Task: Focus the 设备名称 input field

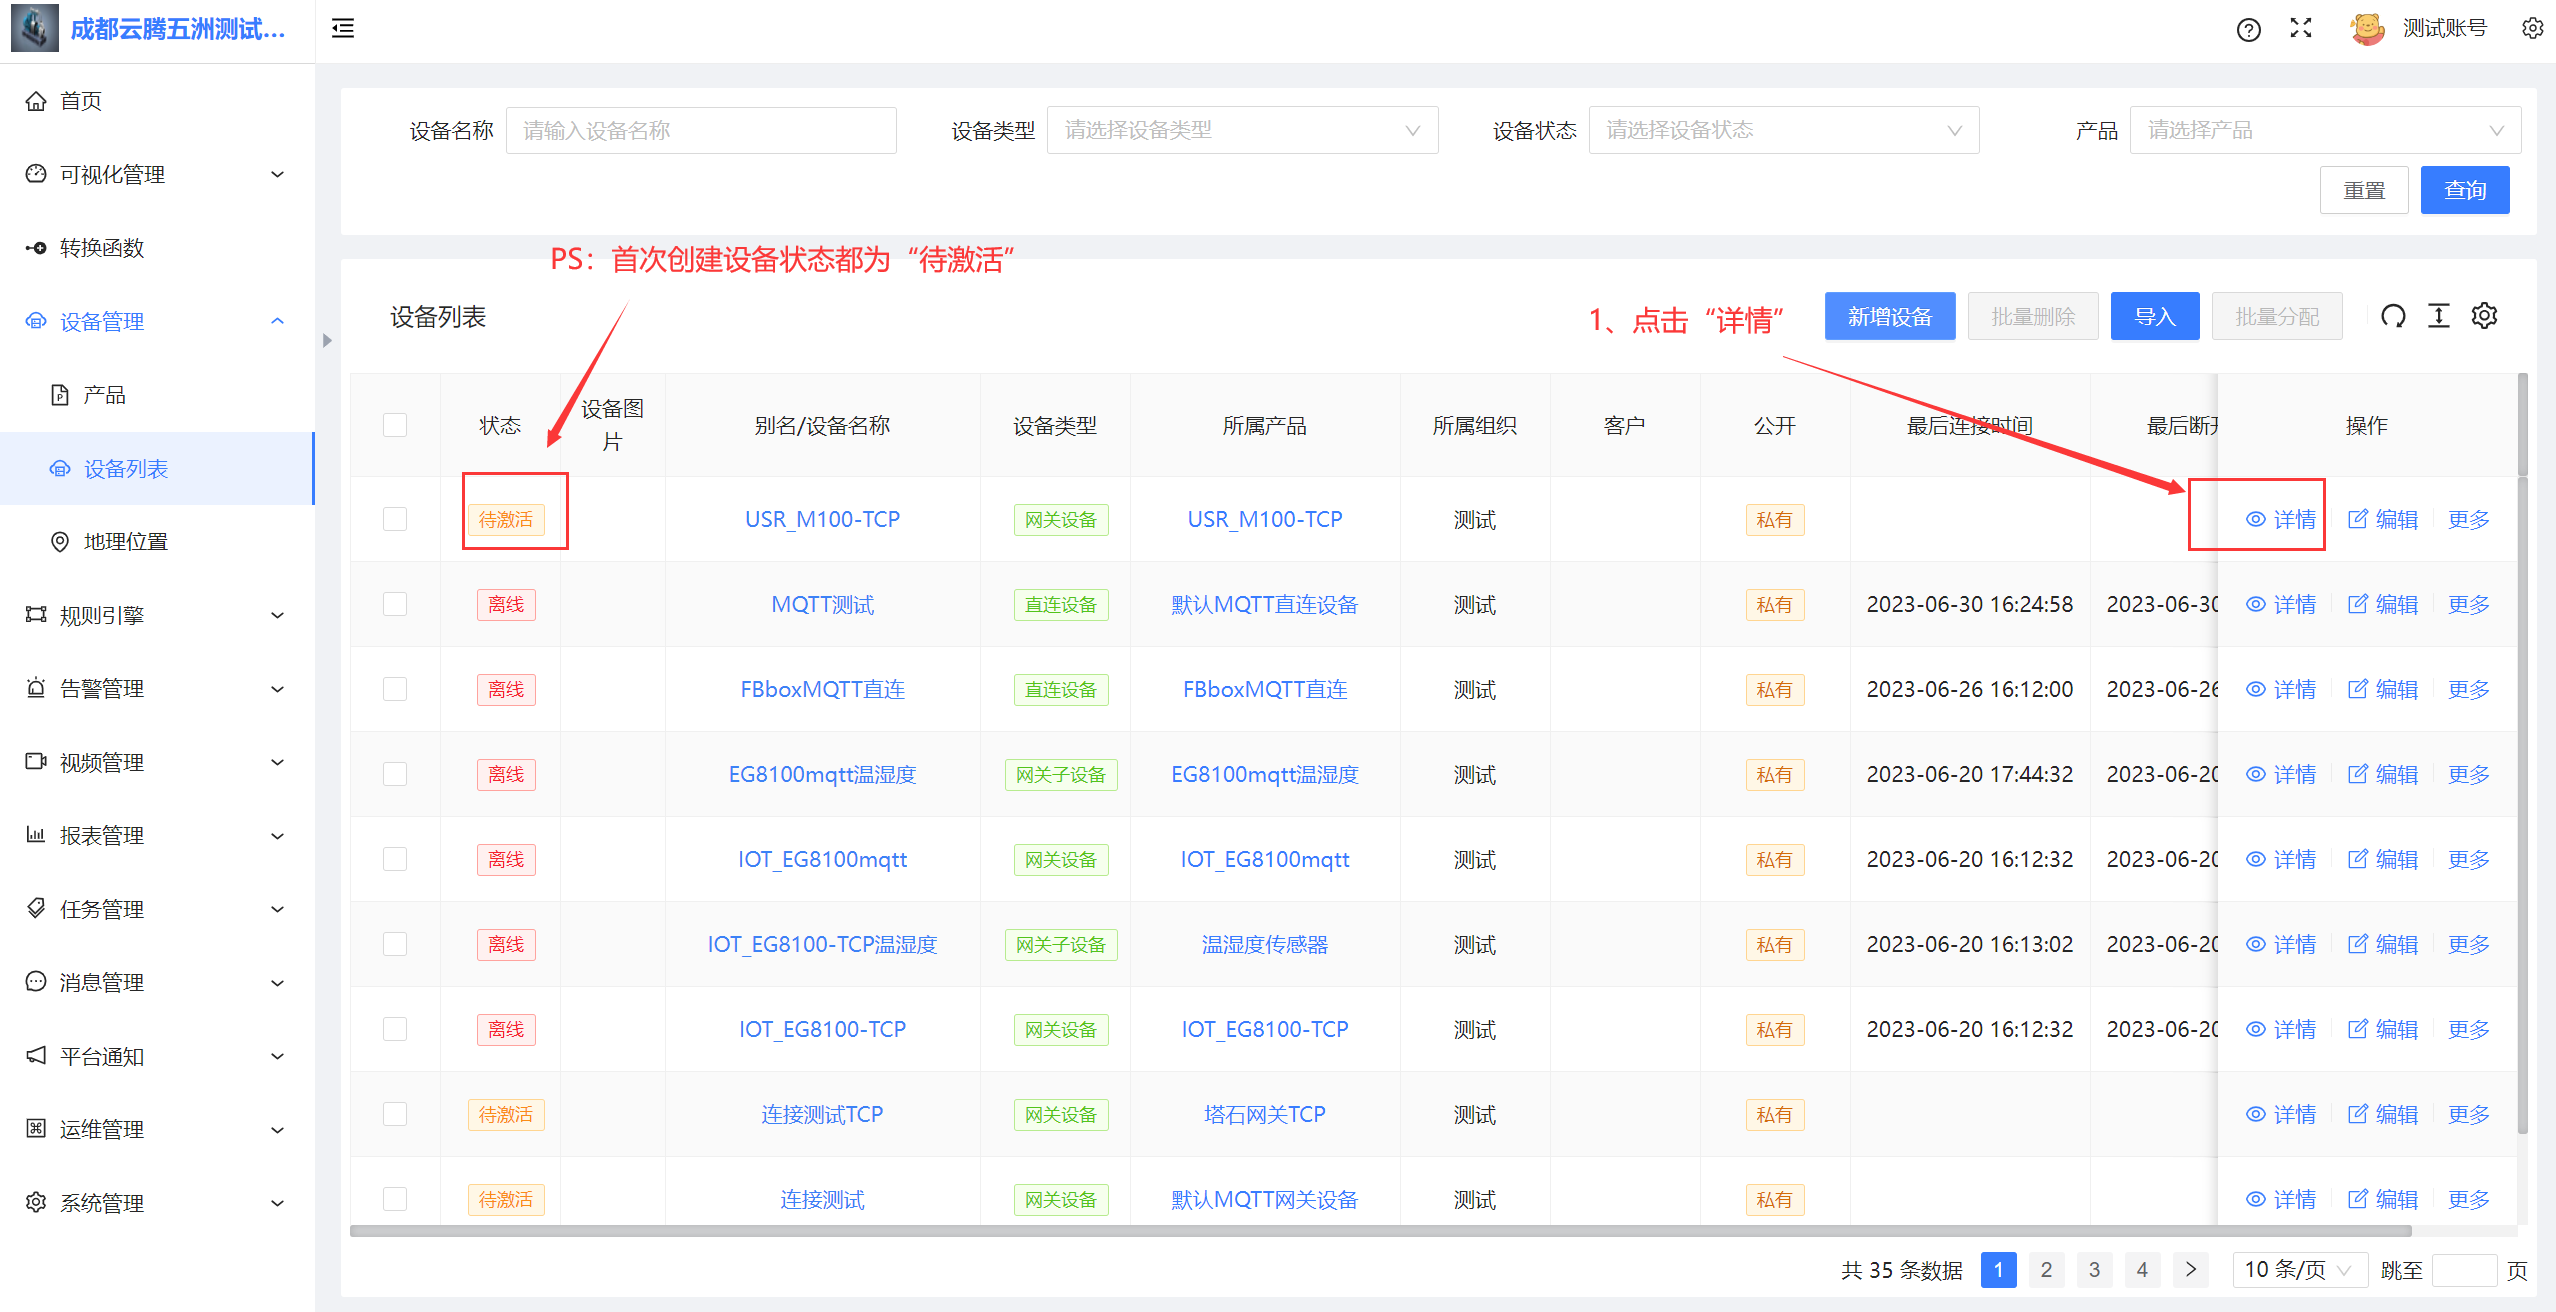Action: [x=701, y=130]
